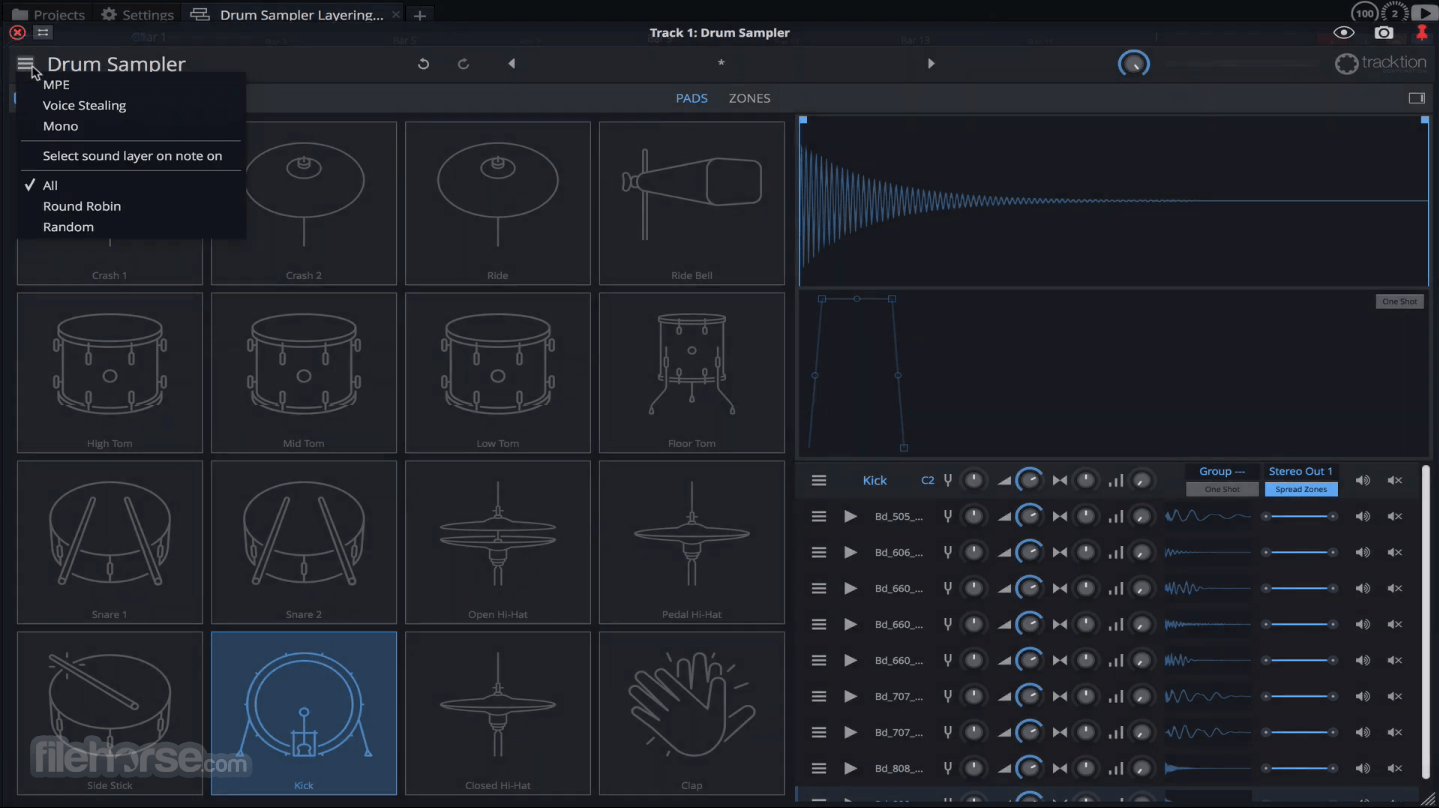Image resolution: width=1439 pixels, height=808 pixels.
Task: Click the sample list vertical scrollbar
Action: coord(1426,623)
